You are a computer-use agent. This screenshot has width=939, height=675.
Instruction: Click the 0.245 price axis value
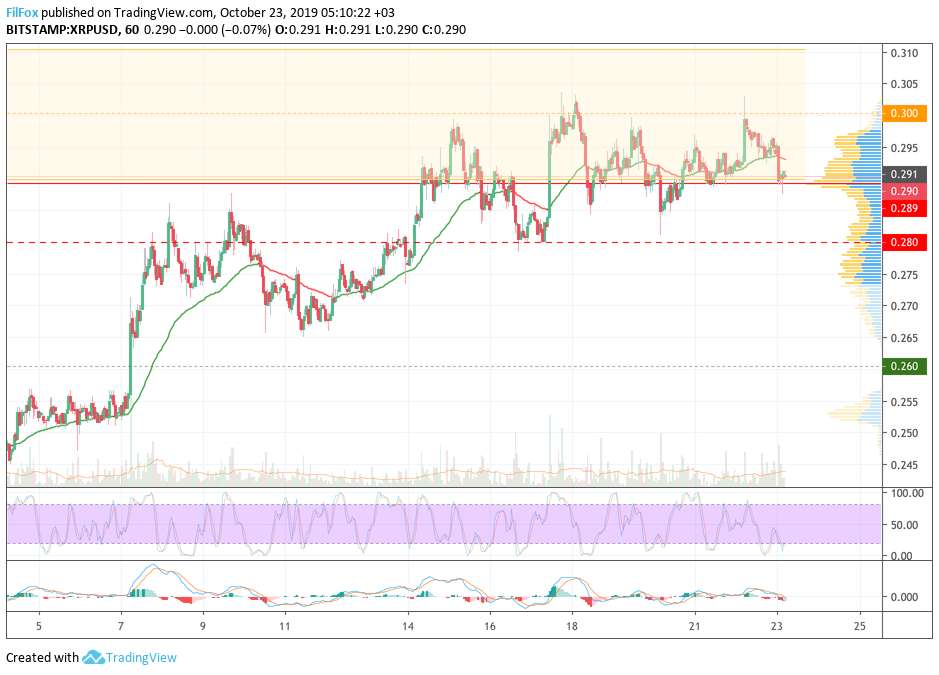(904, 465)
